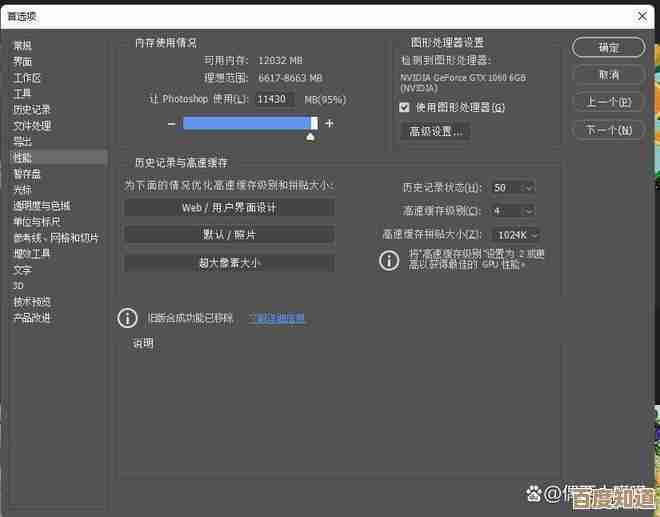
Task: Click NVIDIA GeForce GTX 1060 6GB text
Action: pos(463,78)
